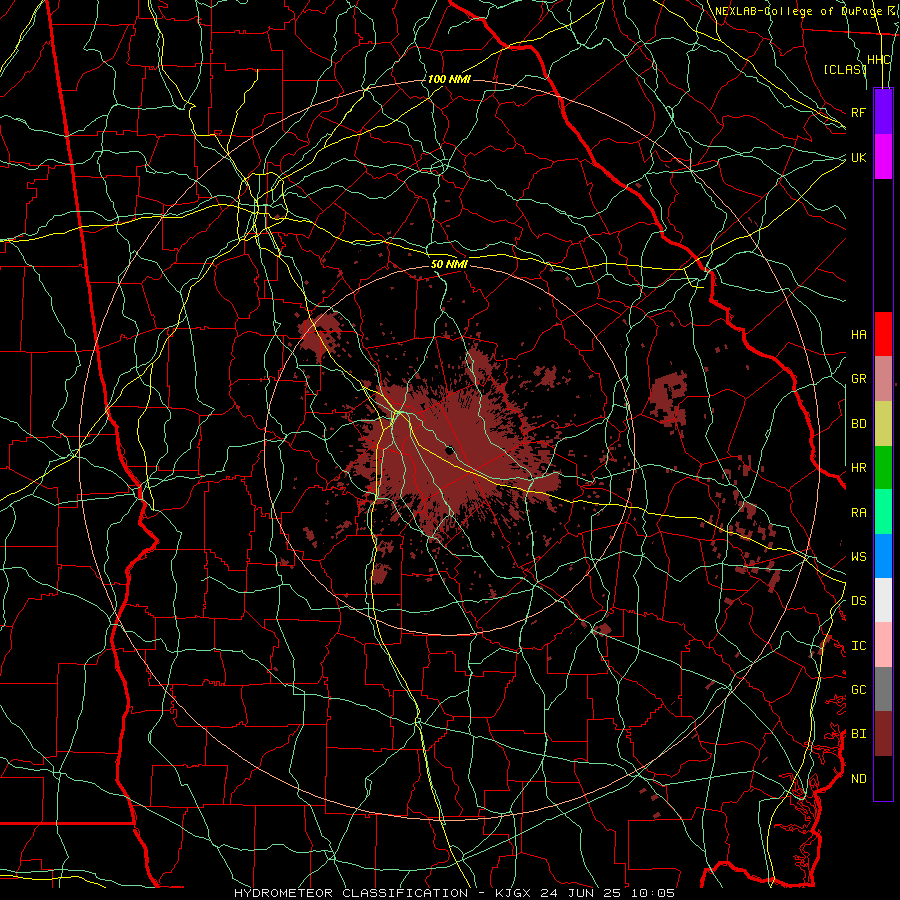Click the DS legend label

858,601
